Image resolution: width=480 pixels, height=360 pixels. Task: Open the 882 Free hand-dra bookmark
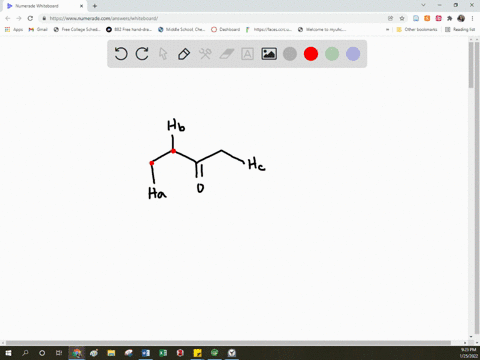point(129,29)
